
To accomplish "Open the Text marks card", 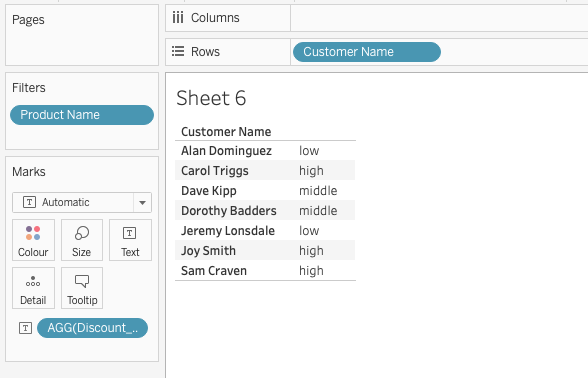I will [x=130, y=240].
